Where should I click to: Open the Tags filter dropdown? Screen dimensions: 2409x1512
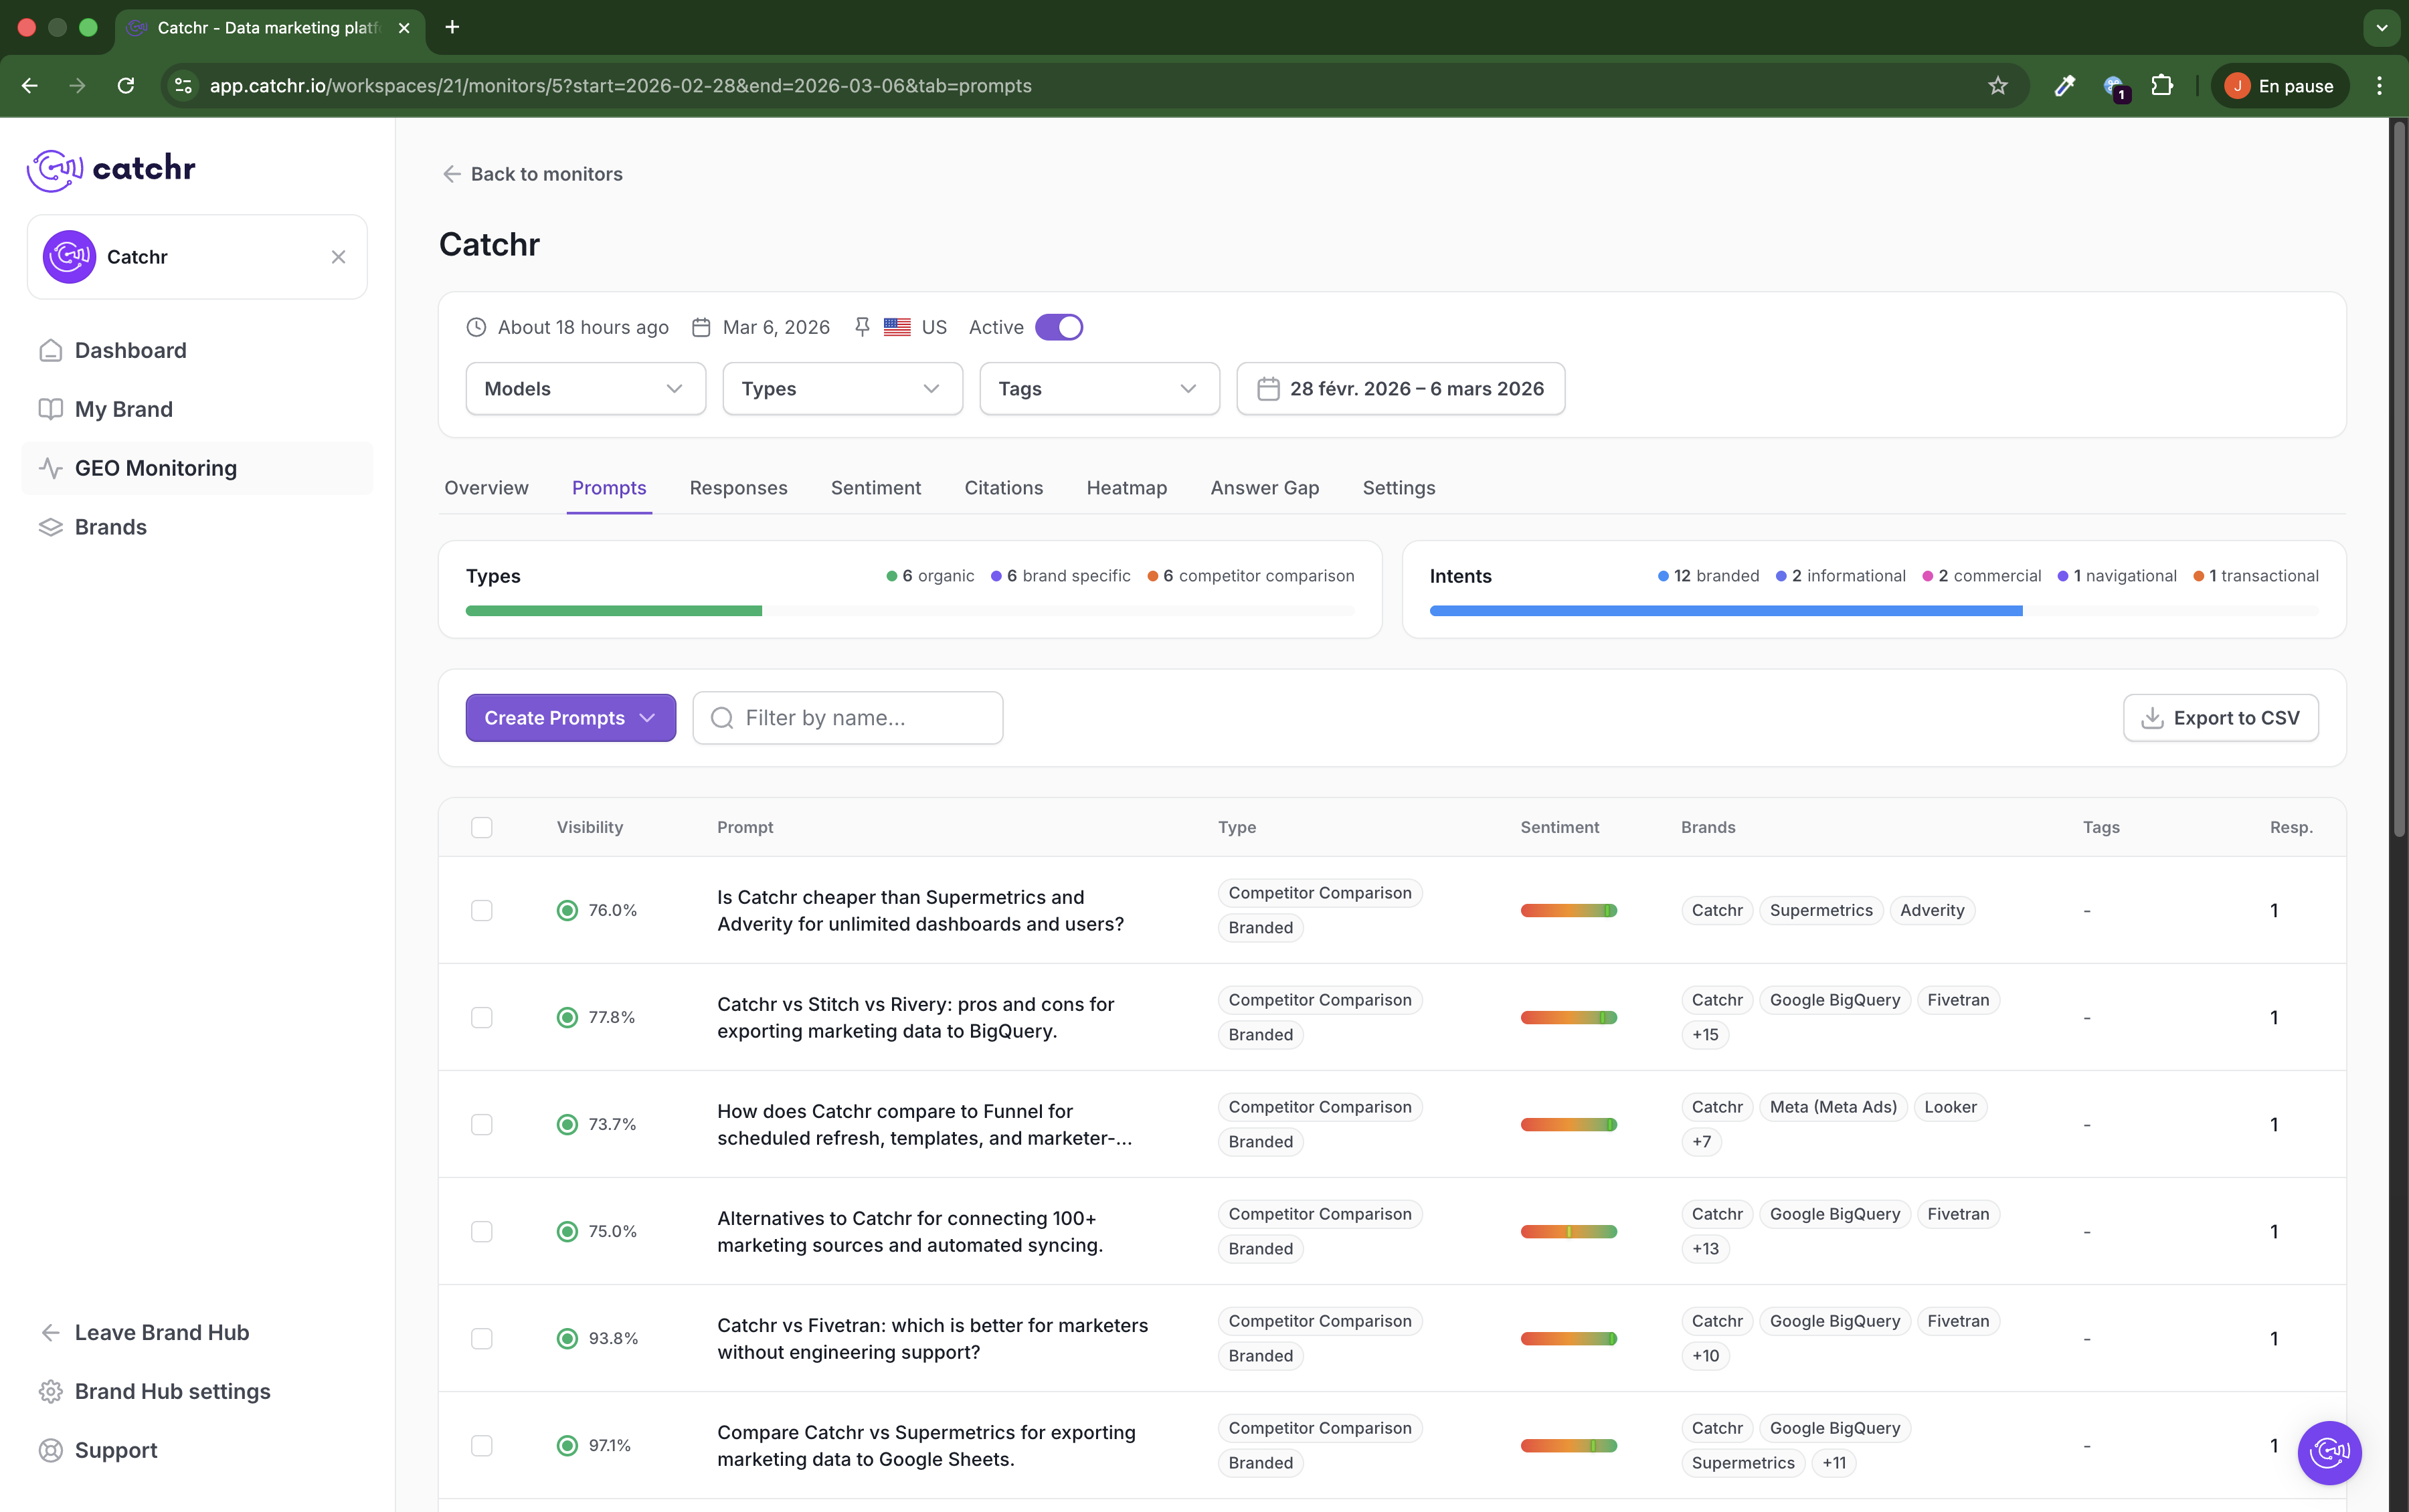tap(1098, 389)
